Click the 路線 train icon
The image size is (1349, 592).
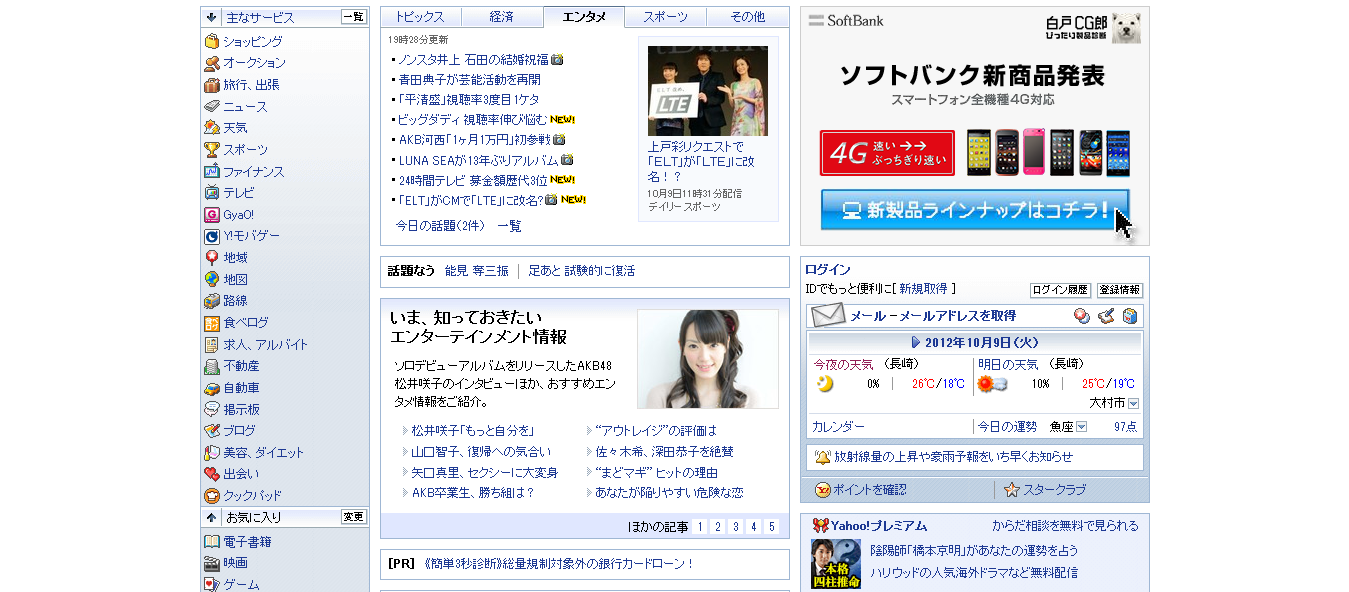[x=211, y=301]
